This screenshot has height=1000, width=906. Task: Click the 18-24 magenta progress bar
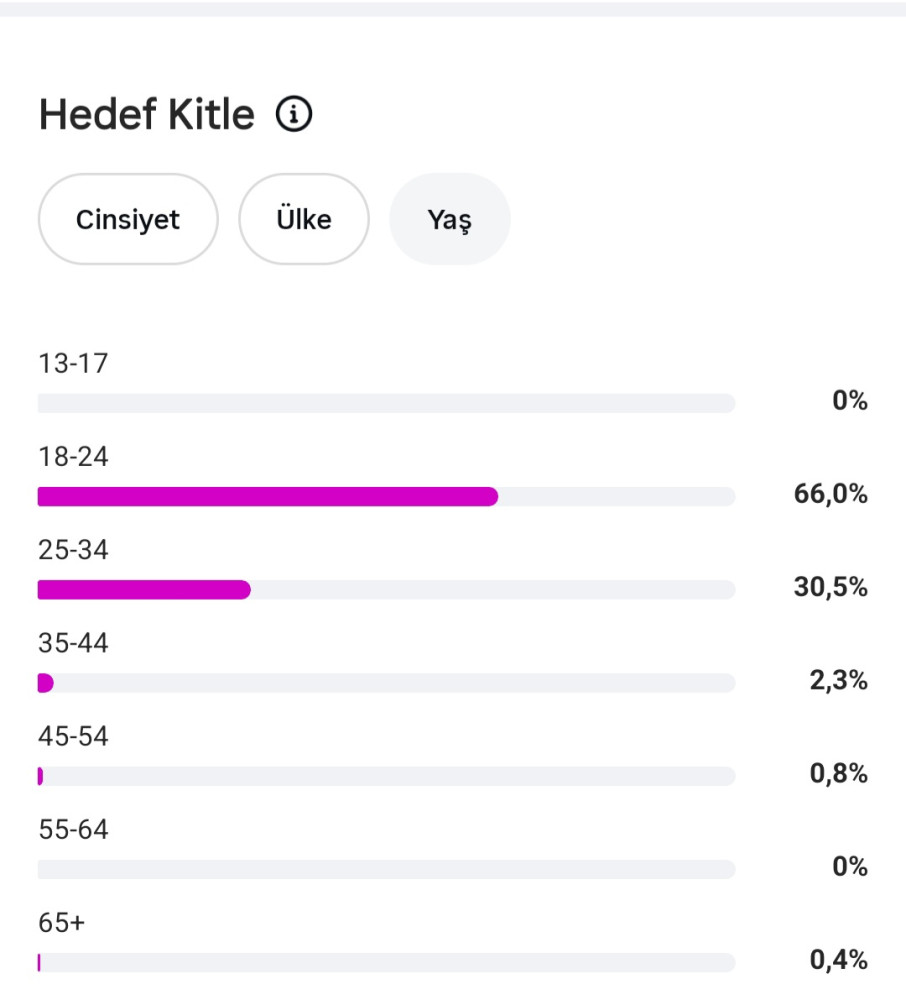click(x=268, y=496)
